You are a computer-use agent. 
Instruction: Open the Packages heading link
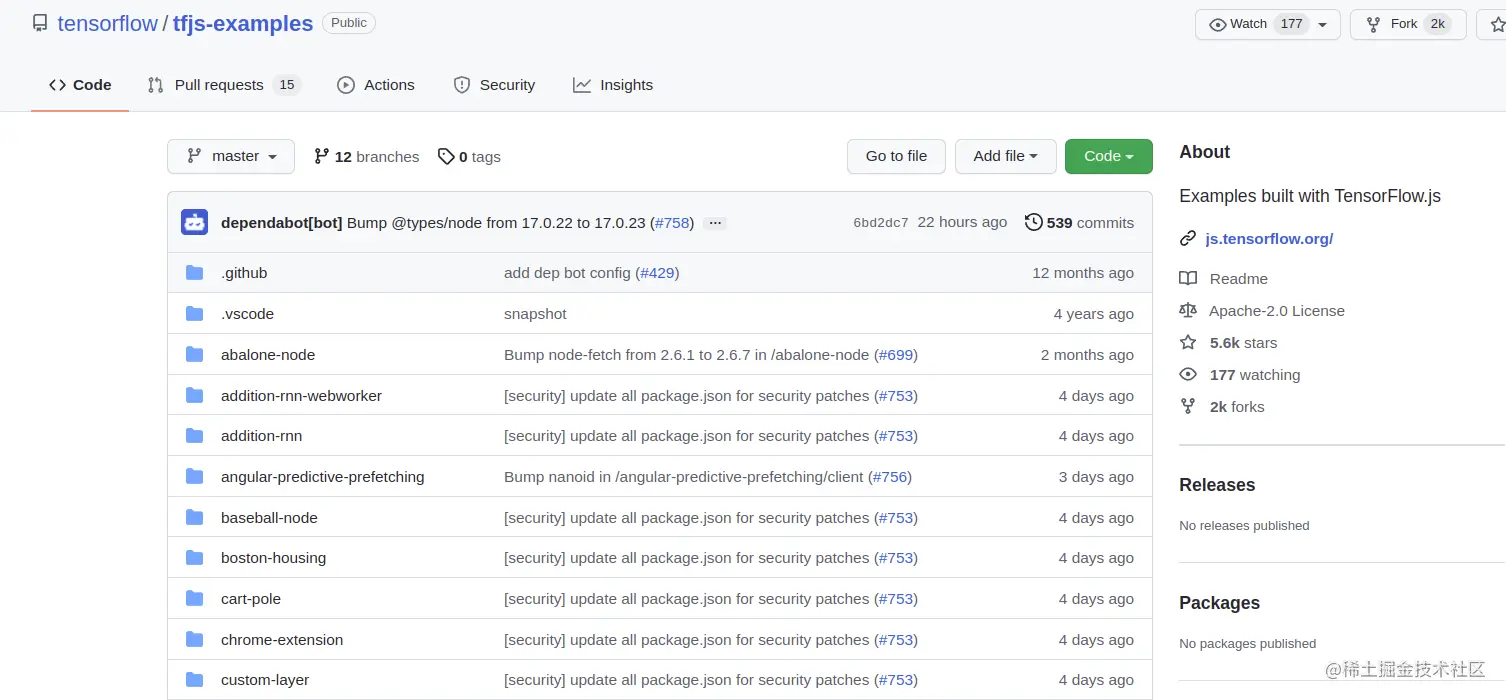pos(1220,603)
